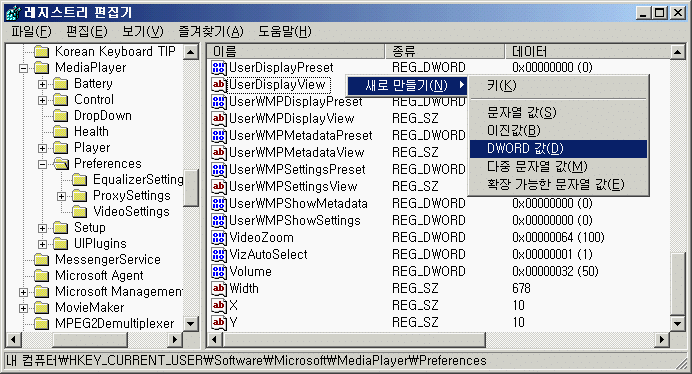This screenshot has height=374, width=692.
Task: Select the MPEG2Demultiplexer tree item
Action: click(114, 324)
